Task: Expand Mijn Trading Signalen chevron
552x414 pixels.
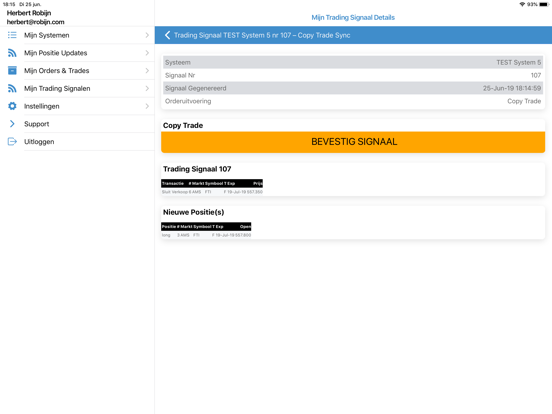Action: (x=147, y=88)
